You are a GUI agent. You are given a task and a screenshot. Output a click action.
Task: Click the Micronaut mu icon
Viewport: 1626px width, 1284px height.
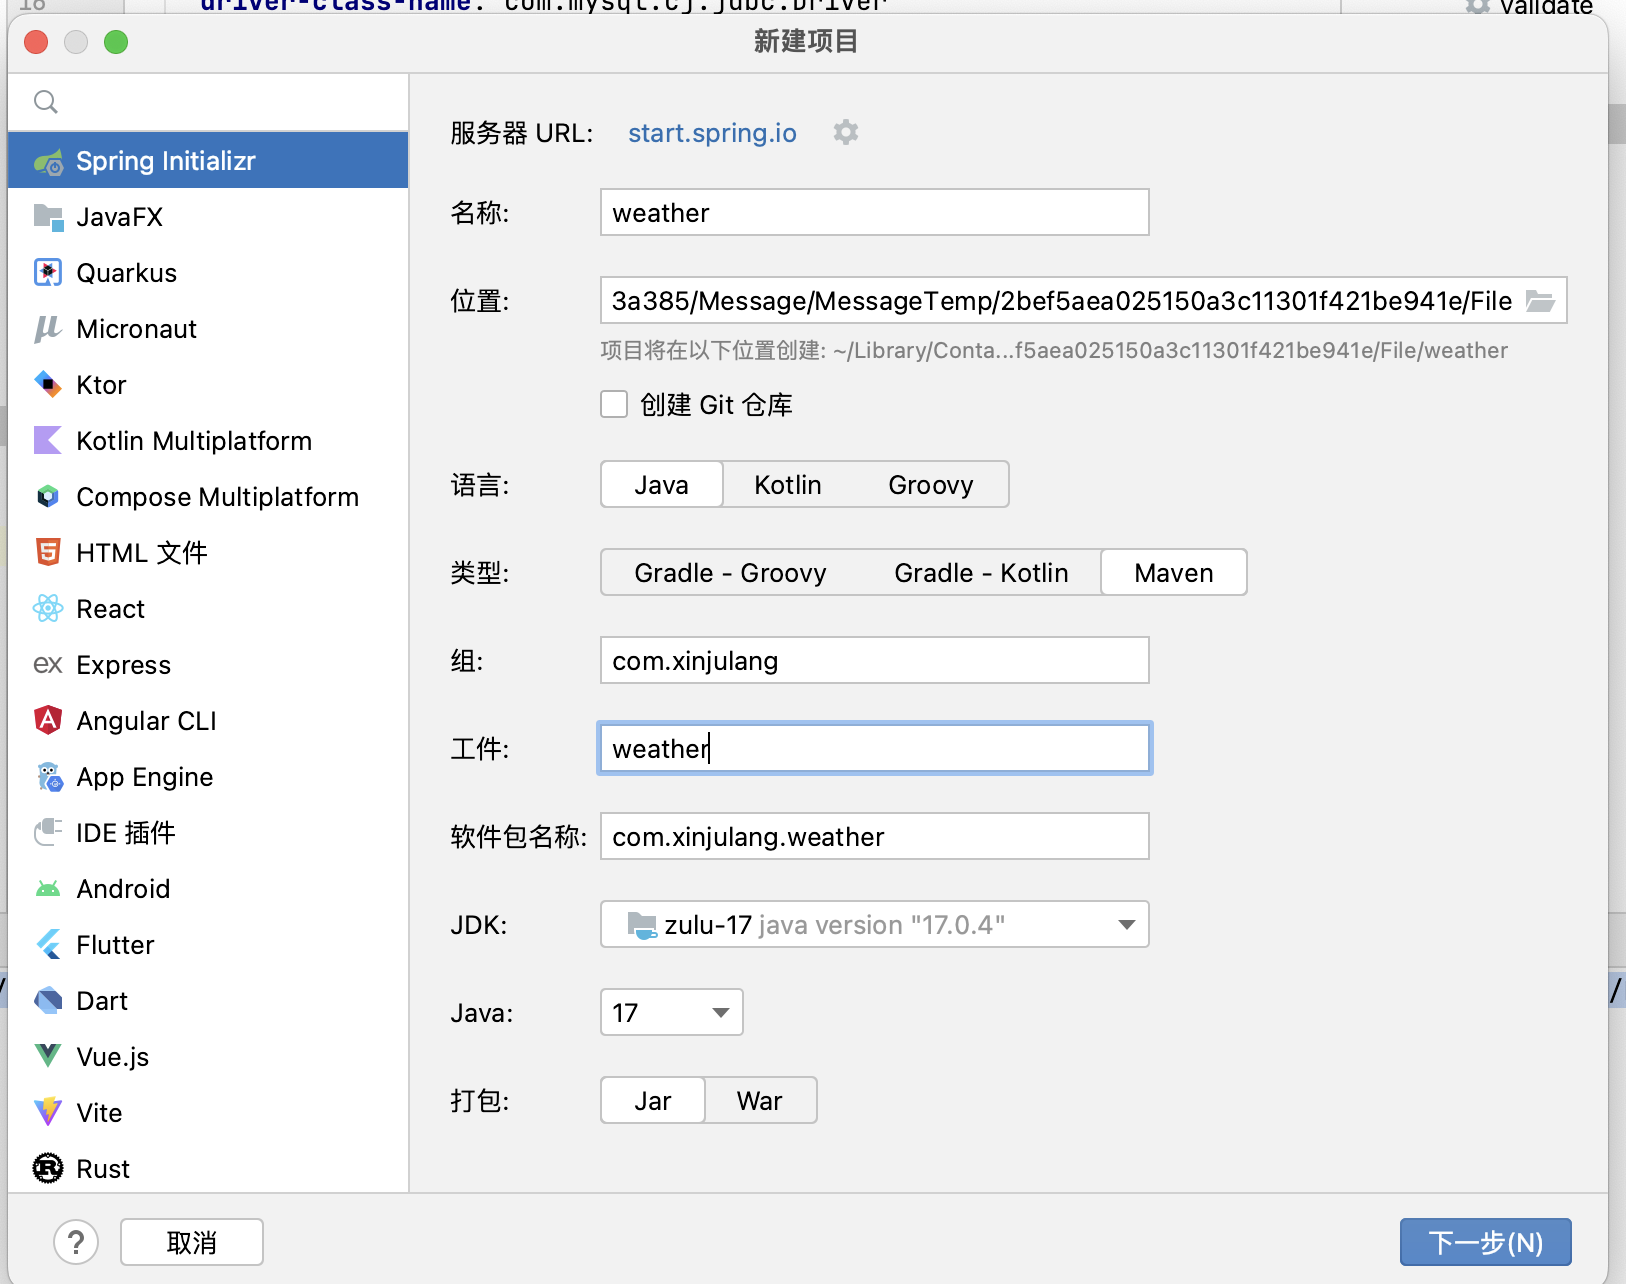48,329
